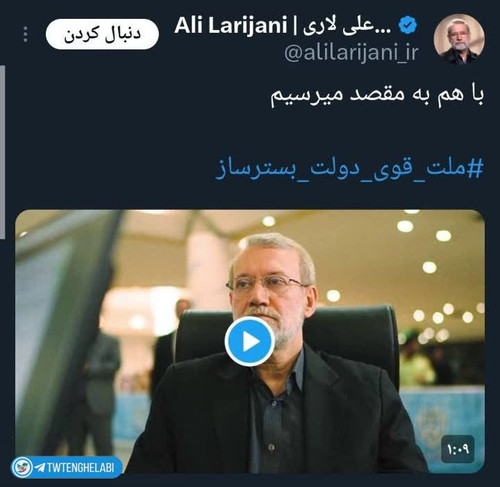Screen dimensions: 500x487
Task: Click the gray scrollbar at left edge
Action: (x=2, y=152)
